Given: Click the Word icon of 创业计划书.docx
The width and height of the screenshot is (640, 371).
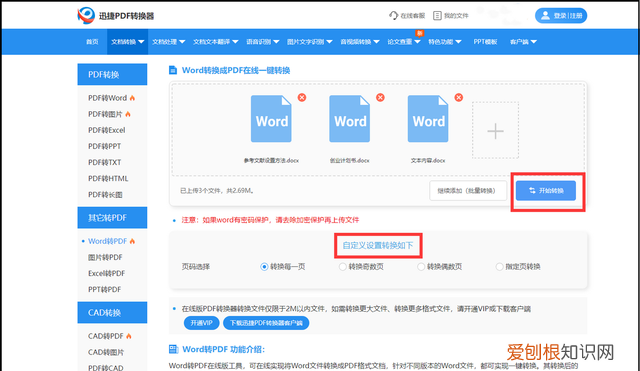Looking at the screenshot, I should [x=349, y=119].
